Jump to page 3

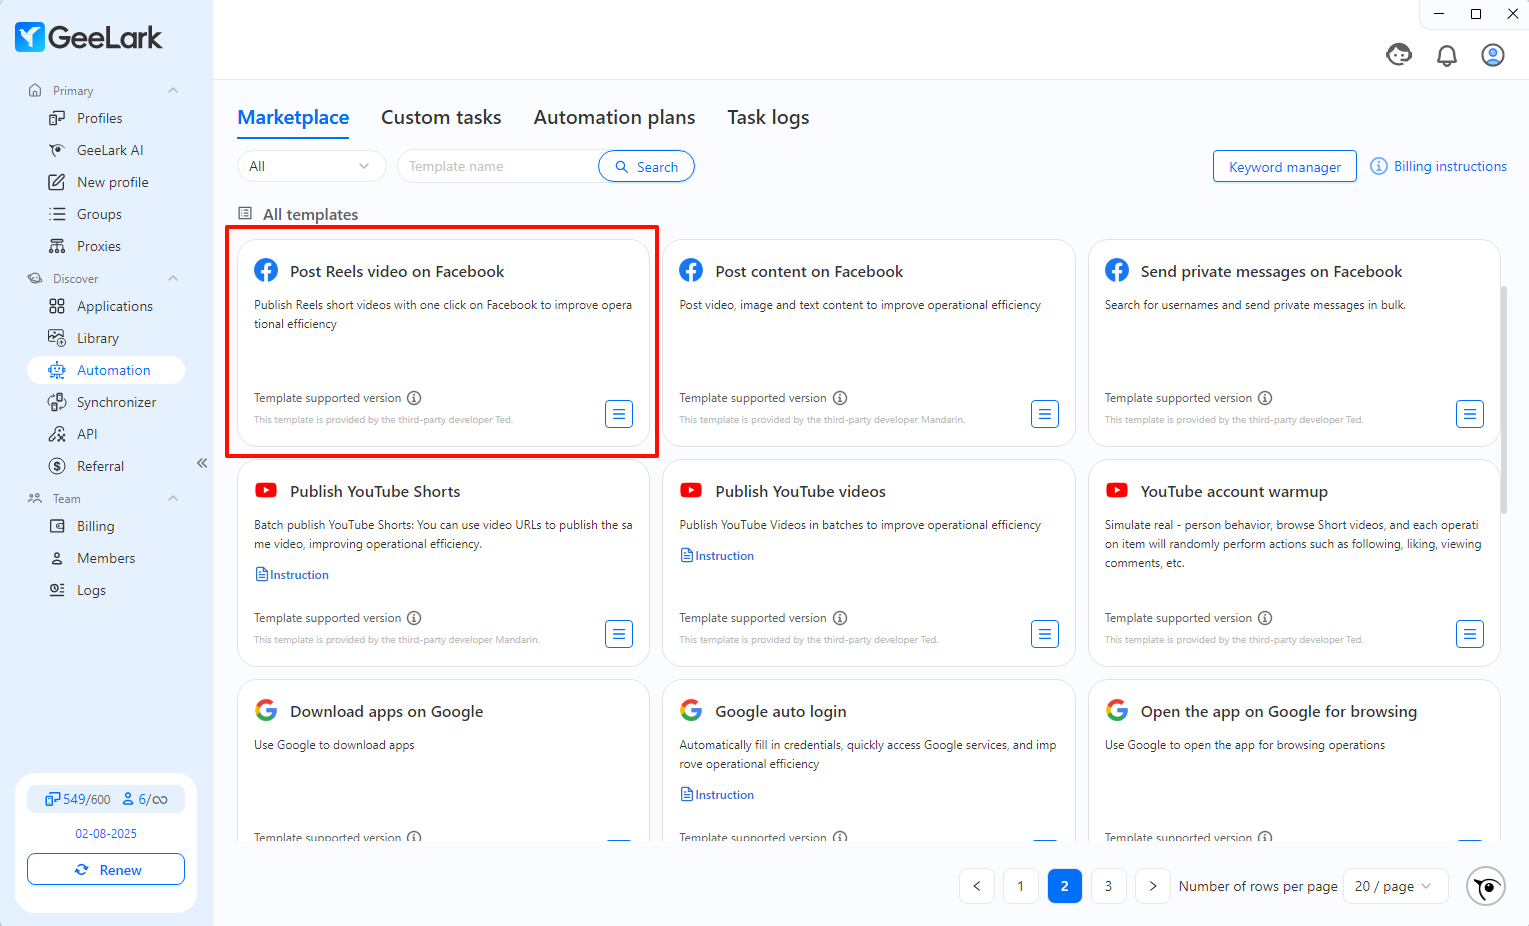[x=1109, y=886]
